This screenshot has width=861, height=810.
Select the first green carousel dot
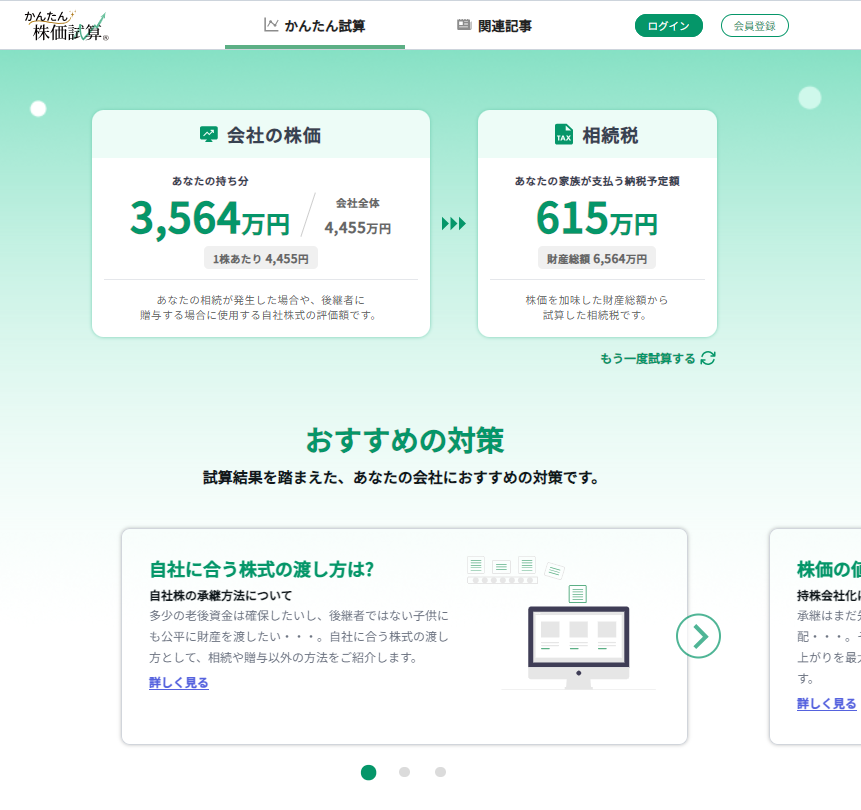[x=369, y=772]
